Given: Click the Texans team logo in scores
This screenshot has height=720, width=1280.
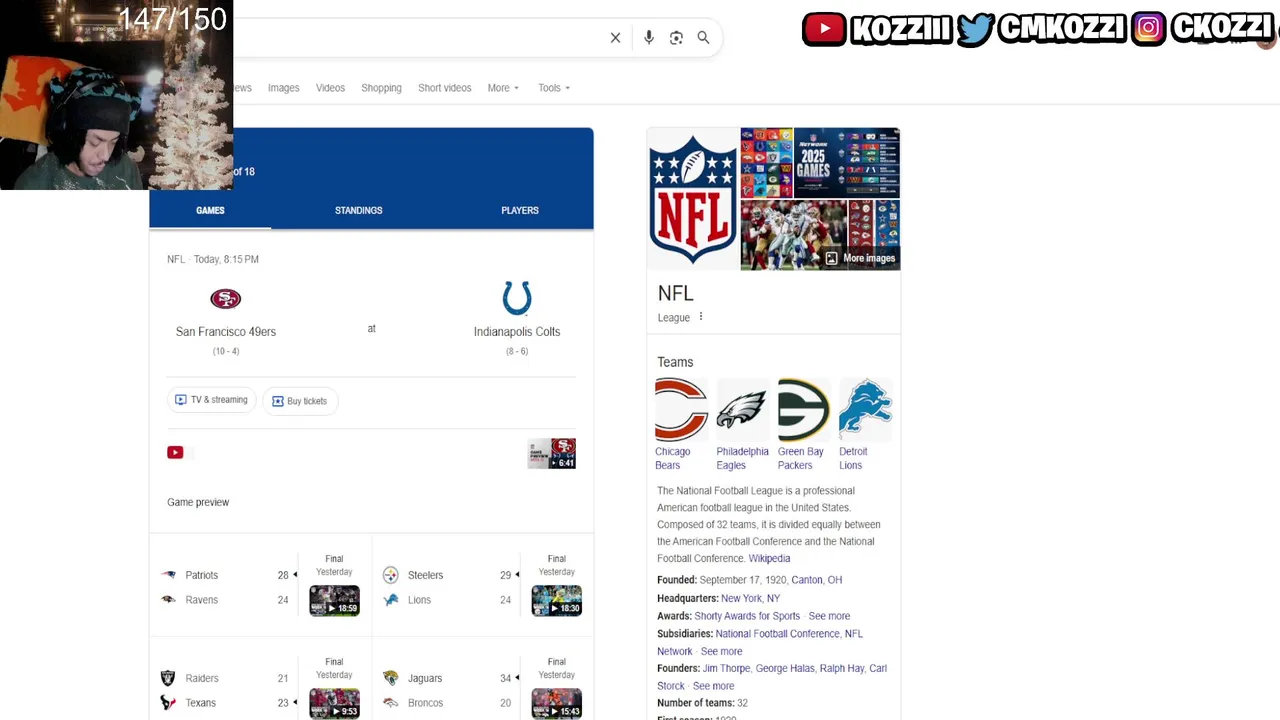Looking at the screenshot, I should [x=168, y=703].
